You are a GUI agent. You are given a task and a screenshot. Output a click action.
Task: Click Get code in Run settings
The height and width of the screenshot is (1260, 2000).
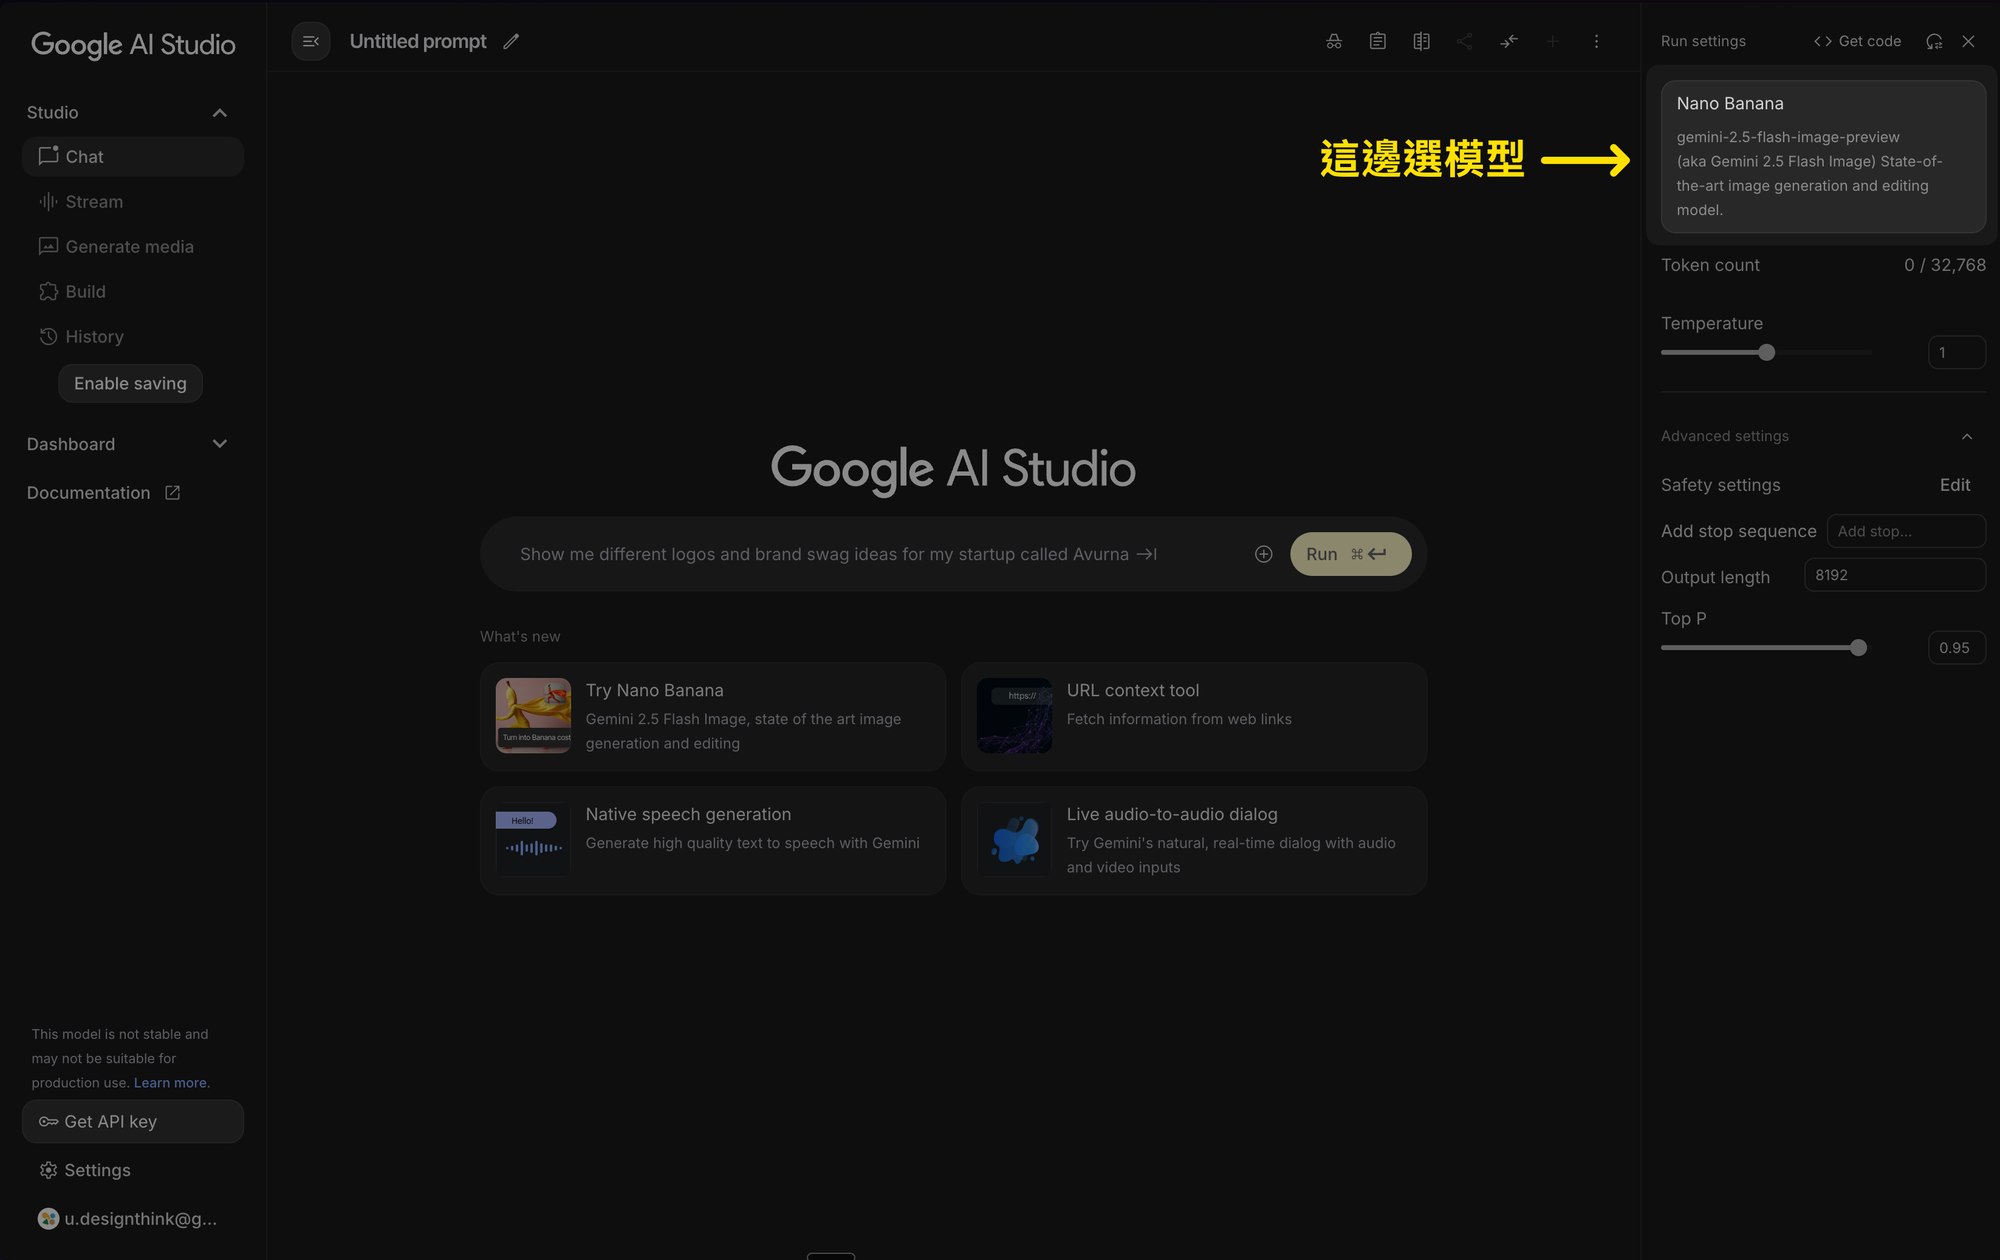(x=1857, y=41)
